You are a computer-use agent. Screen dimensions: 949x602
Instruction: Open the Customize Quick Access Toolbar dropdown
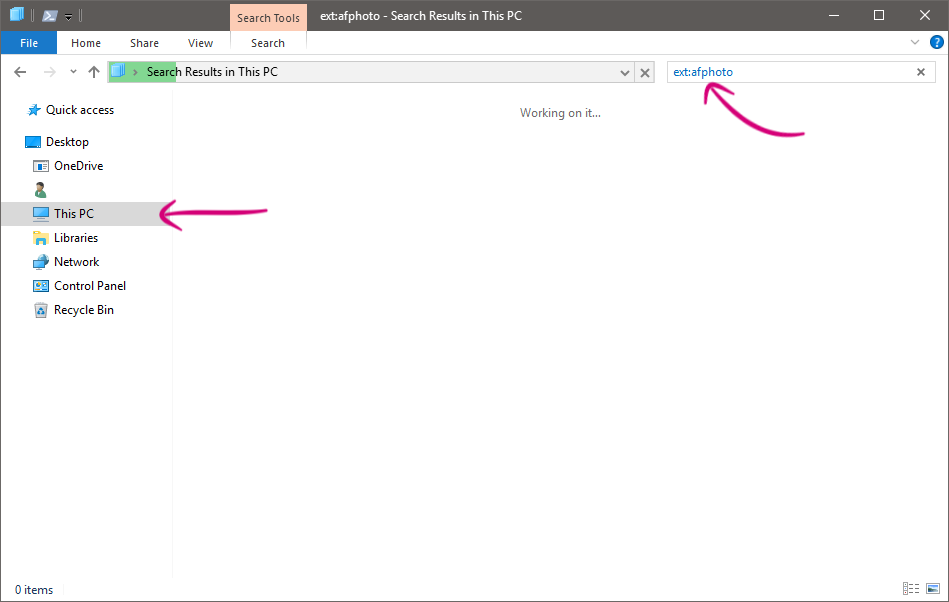(68, 17)
